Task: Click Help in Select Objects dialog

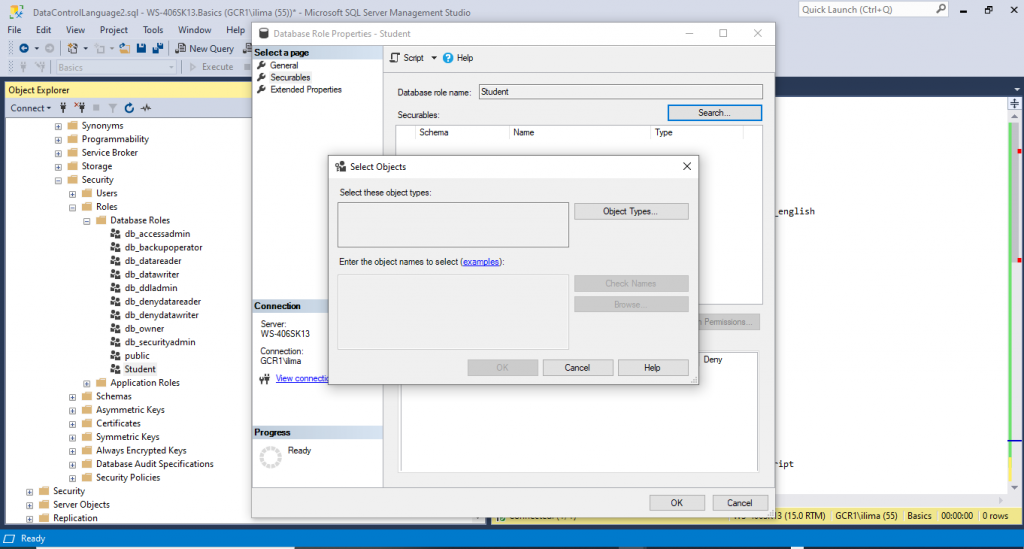Action: click(652, 368)
